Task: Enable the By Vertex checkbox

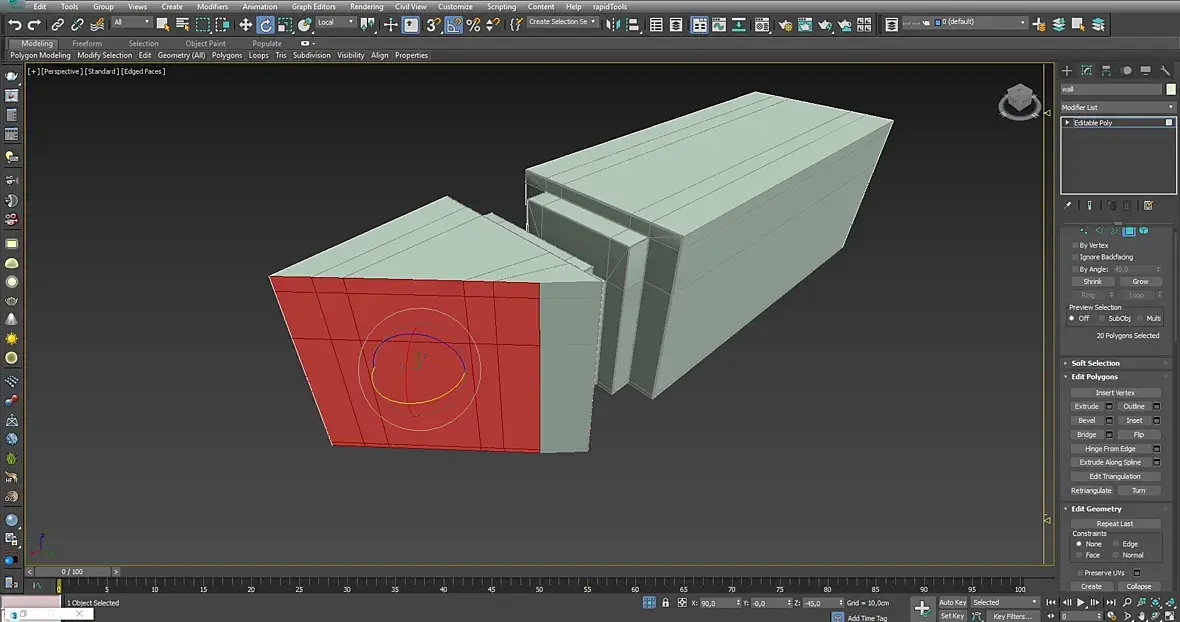Action: pyautogui.click(x=1076, y=245)
